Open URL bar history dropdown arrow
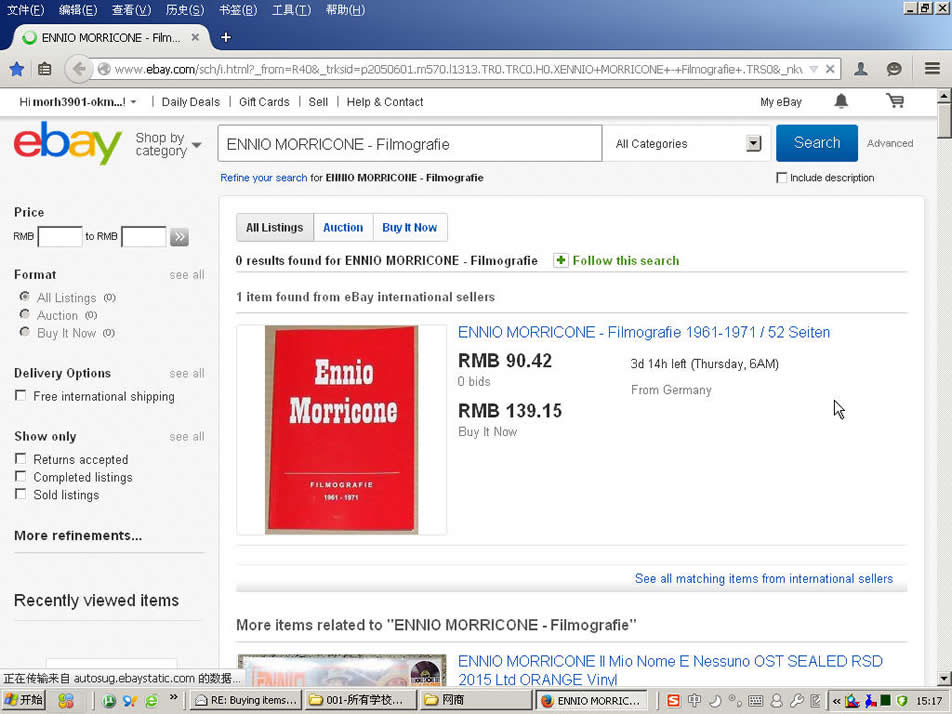Viewport: 952px width, 714px height. 814,69
